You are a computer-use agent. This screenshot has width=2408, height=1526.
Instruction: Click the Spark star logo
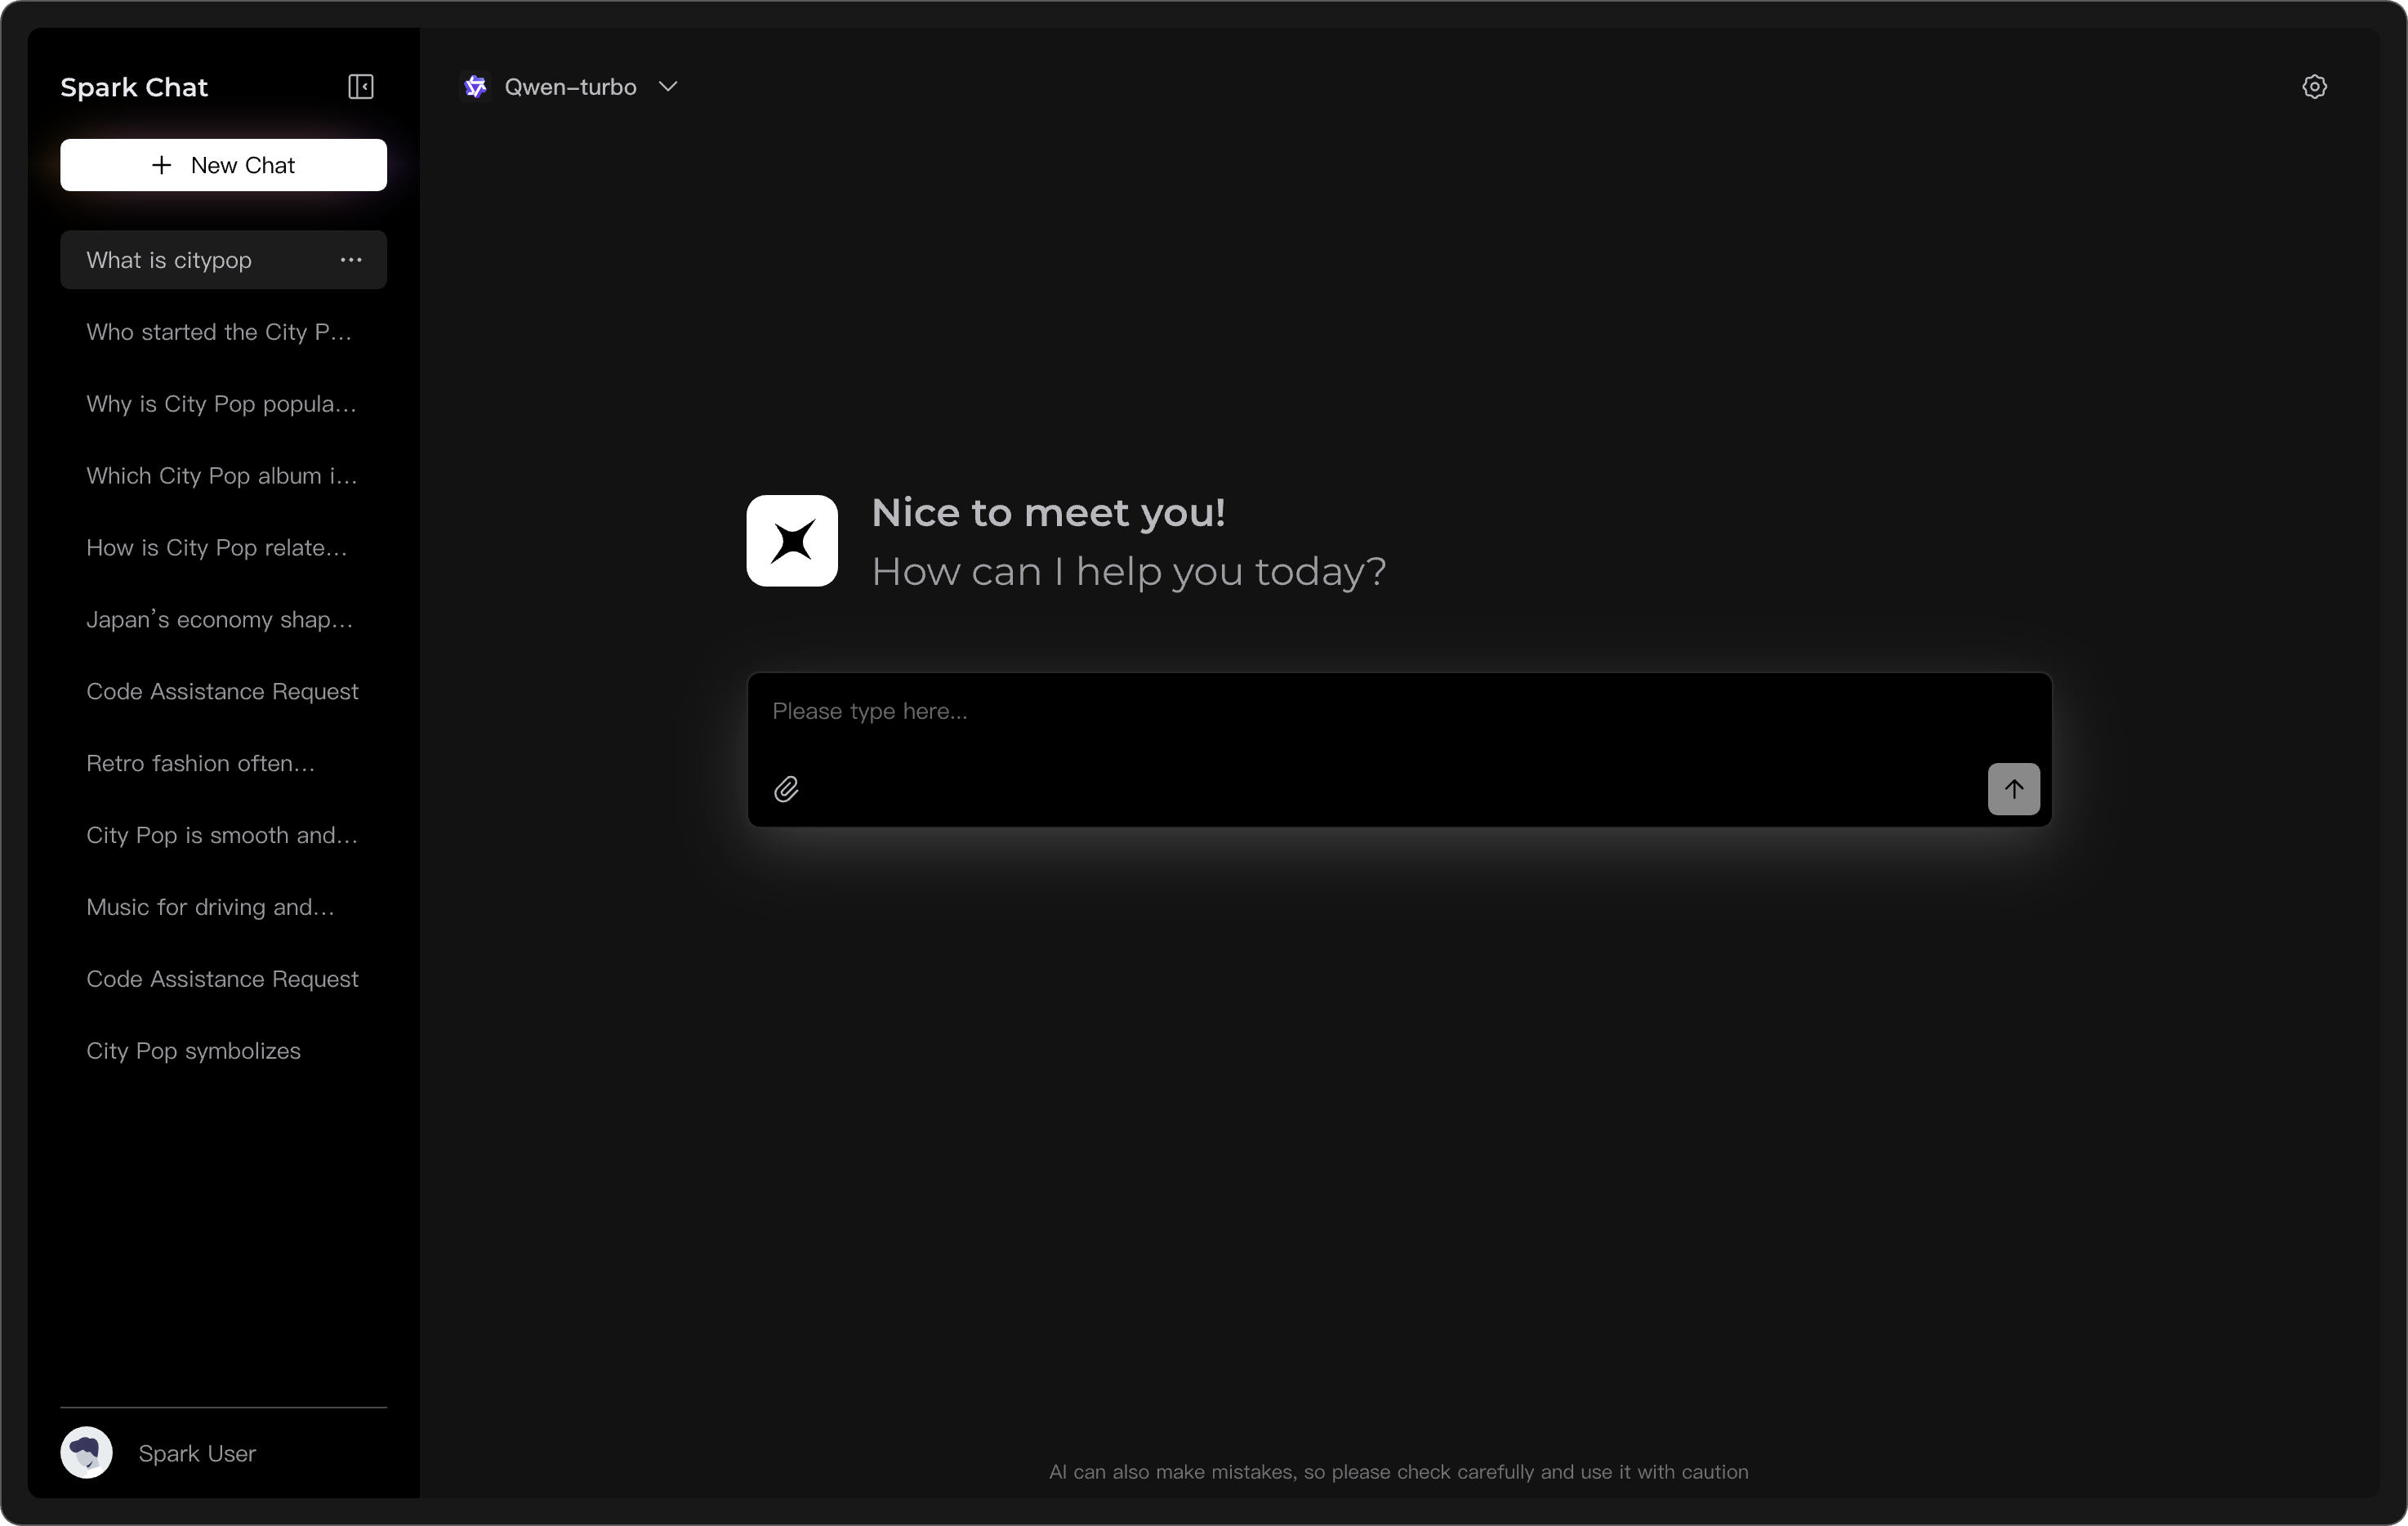[792, 541]
